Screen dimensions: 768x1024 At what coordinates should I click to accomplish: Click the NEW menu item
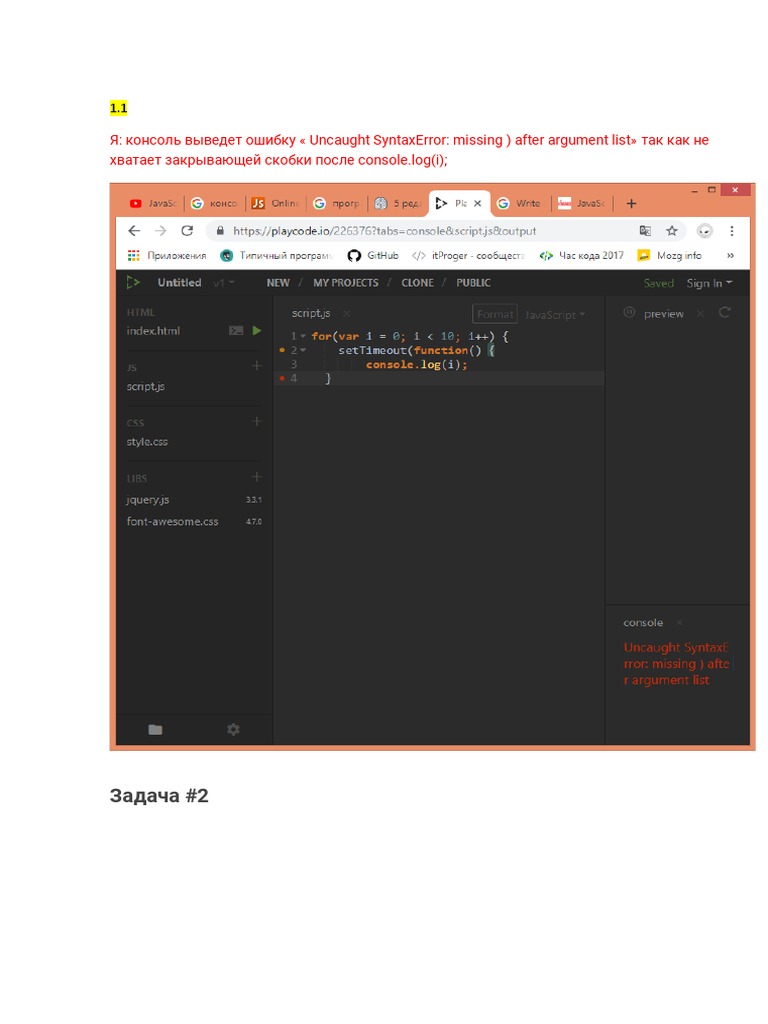(278, 283)
